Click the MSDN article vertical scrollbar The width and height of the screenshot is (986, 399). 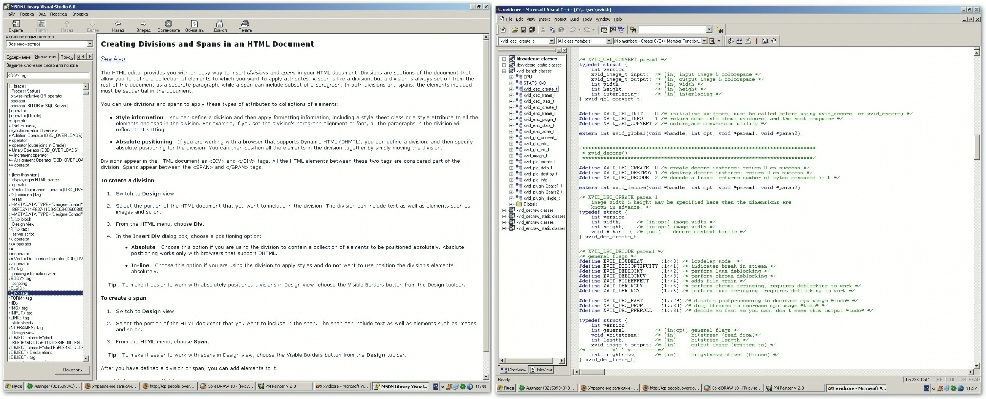coord(485,207)
